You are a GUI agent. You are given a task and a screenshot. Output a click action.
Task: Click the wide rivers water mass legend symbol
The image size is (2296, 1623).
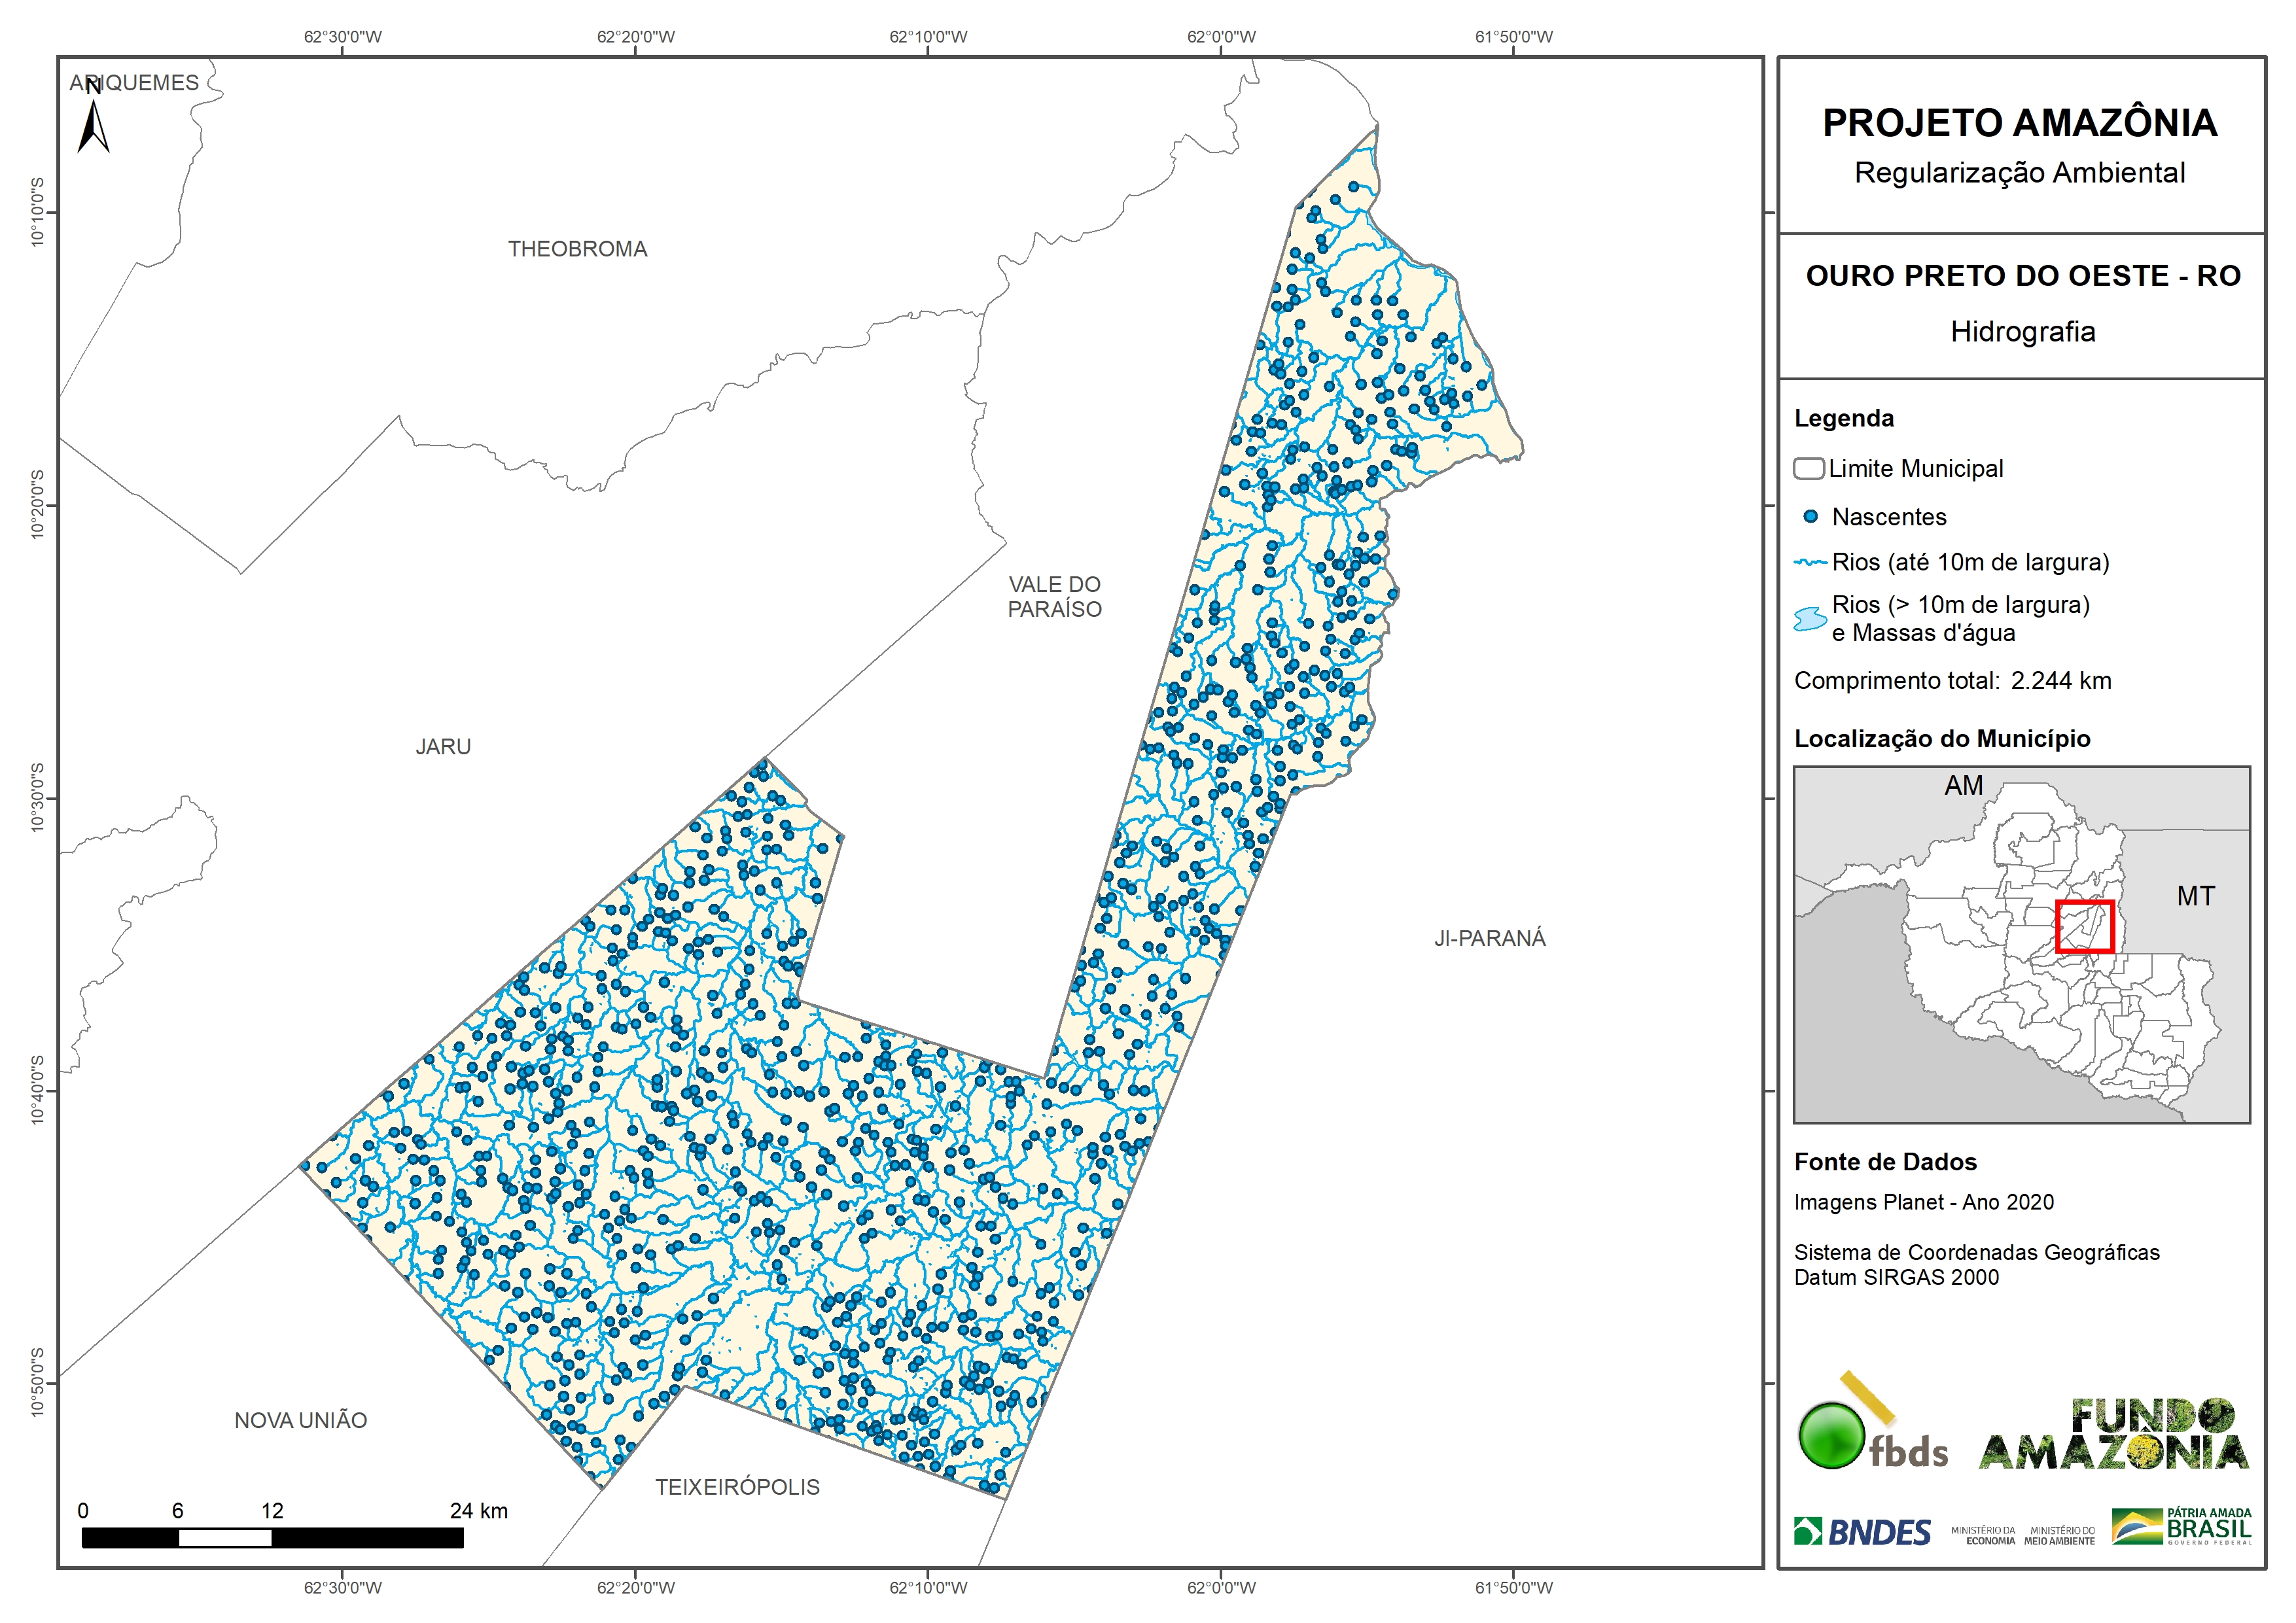click(x=1810, y=619)
